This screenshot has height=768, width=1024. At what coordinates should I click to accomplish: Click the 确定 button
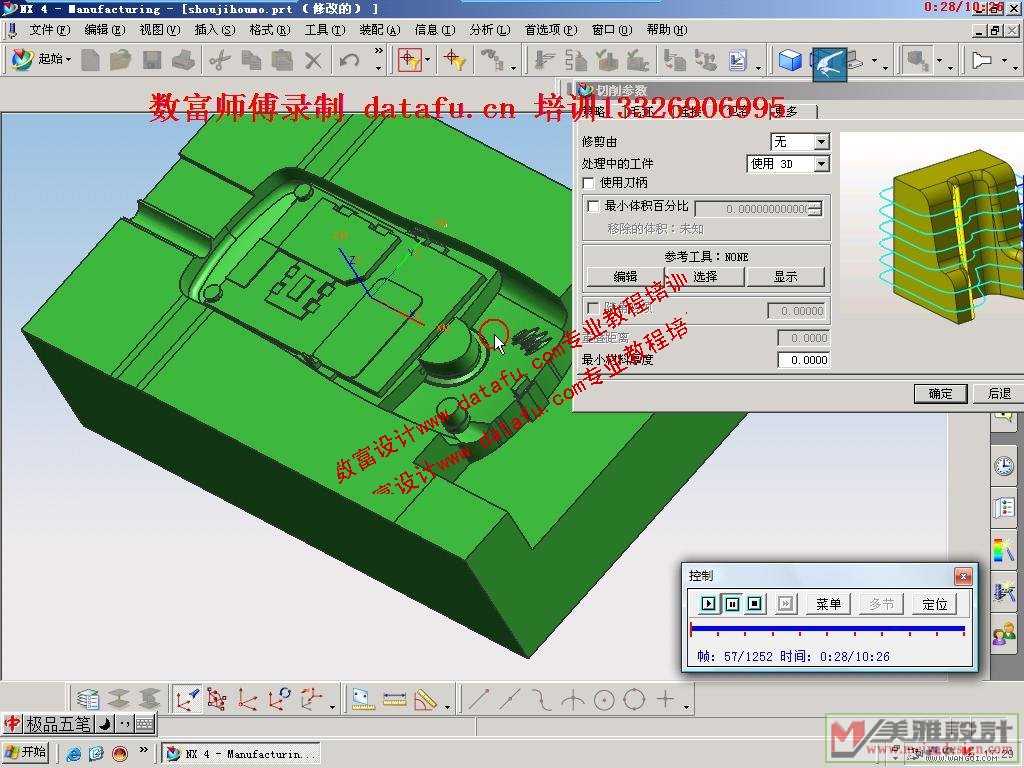pyautogui.click(x=940, y=393)
